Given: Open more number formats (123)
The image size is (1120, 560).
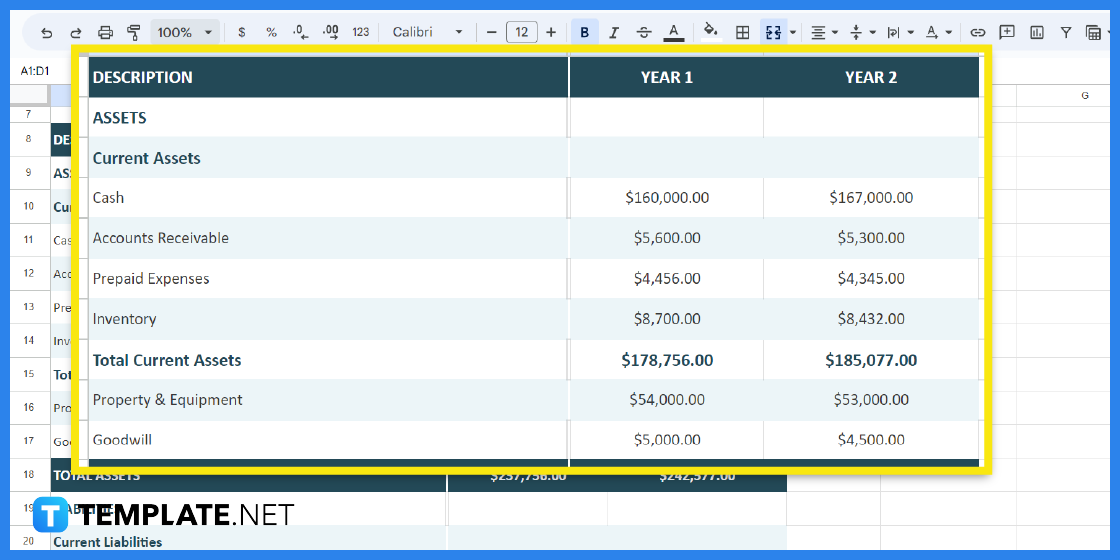Looking at the screenshot, I should pos(361,32).
